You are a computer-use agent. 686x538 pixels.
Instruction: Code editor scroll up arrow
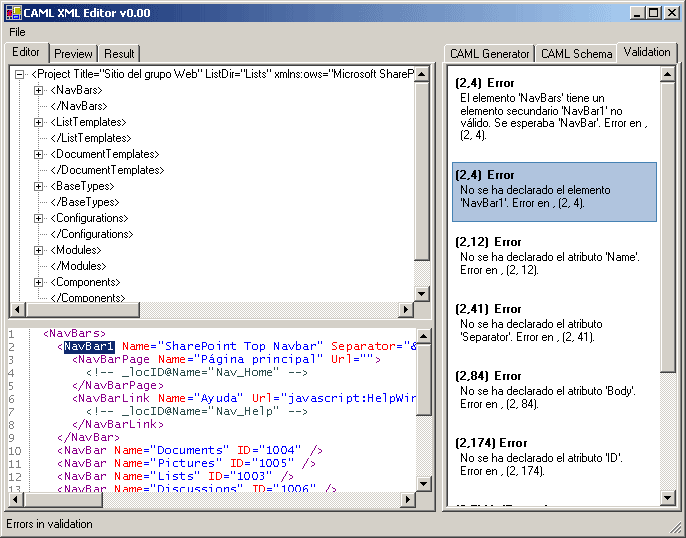(424, 336)
